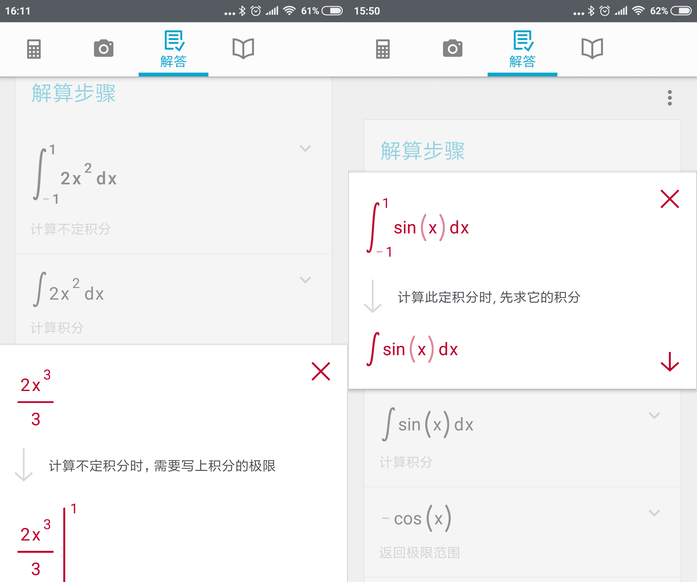
Task: Tap the red 2x³/3 fraction at card top
Action: click(x=35, y=398)
